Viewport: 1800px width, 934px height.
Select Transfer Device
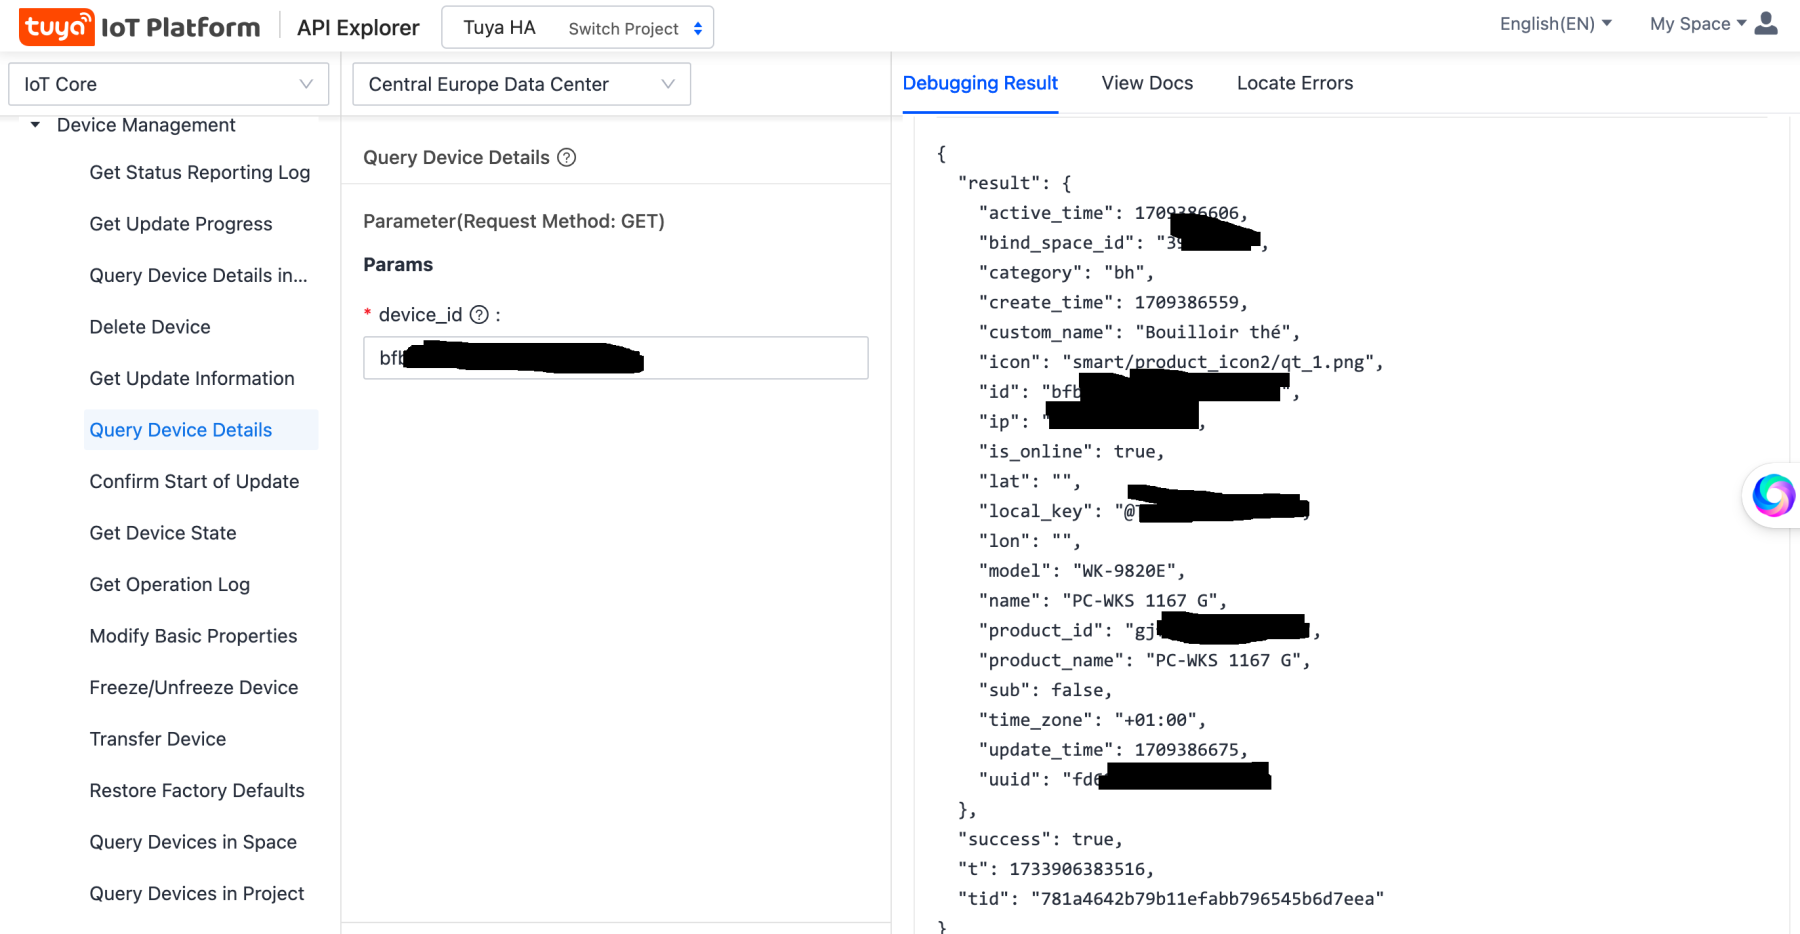tap(158, 739)
